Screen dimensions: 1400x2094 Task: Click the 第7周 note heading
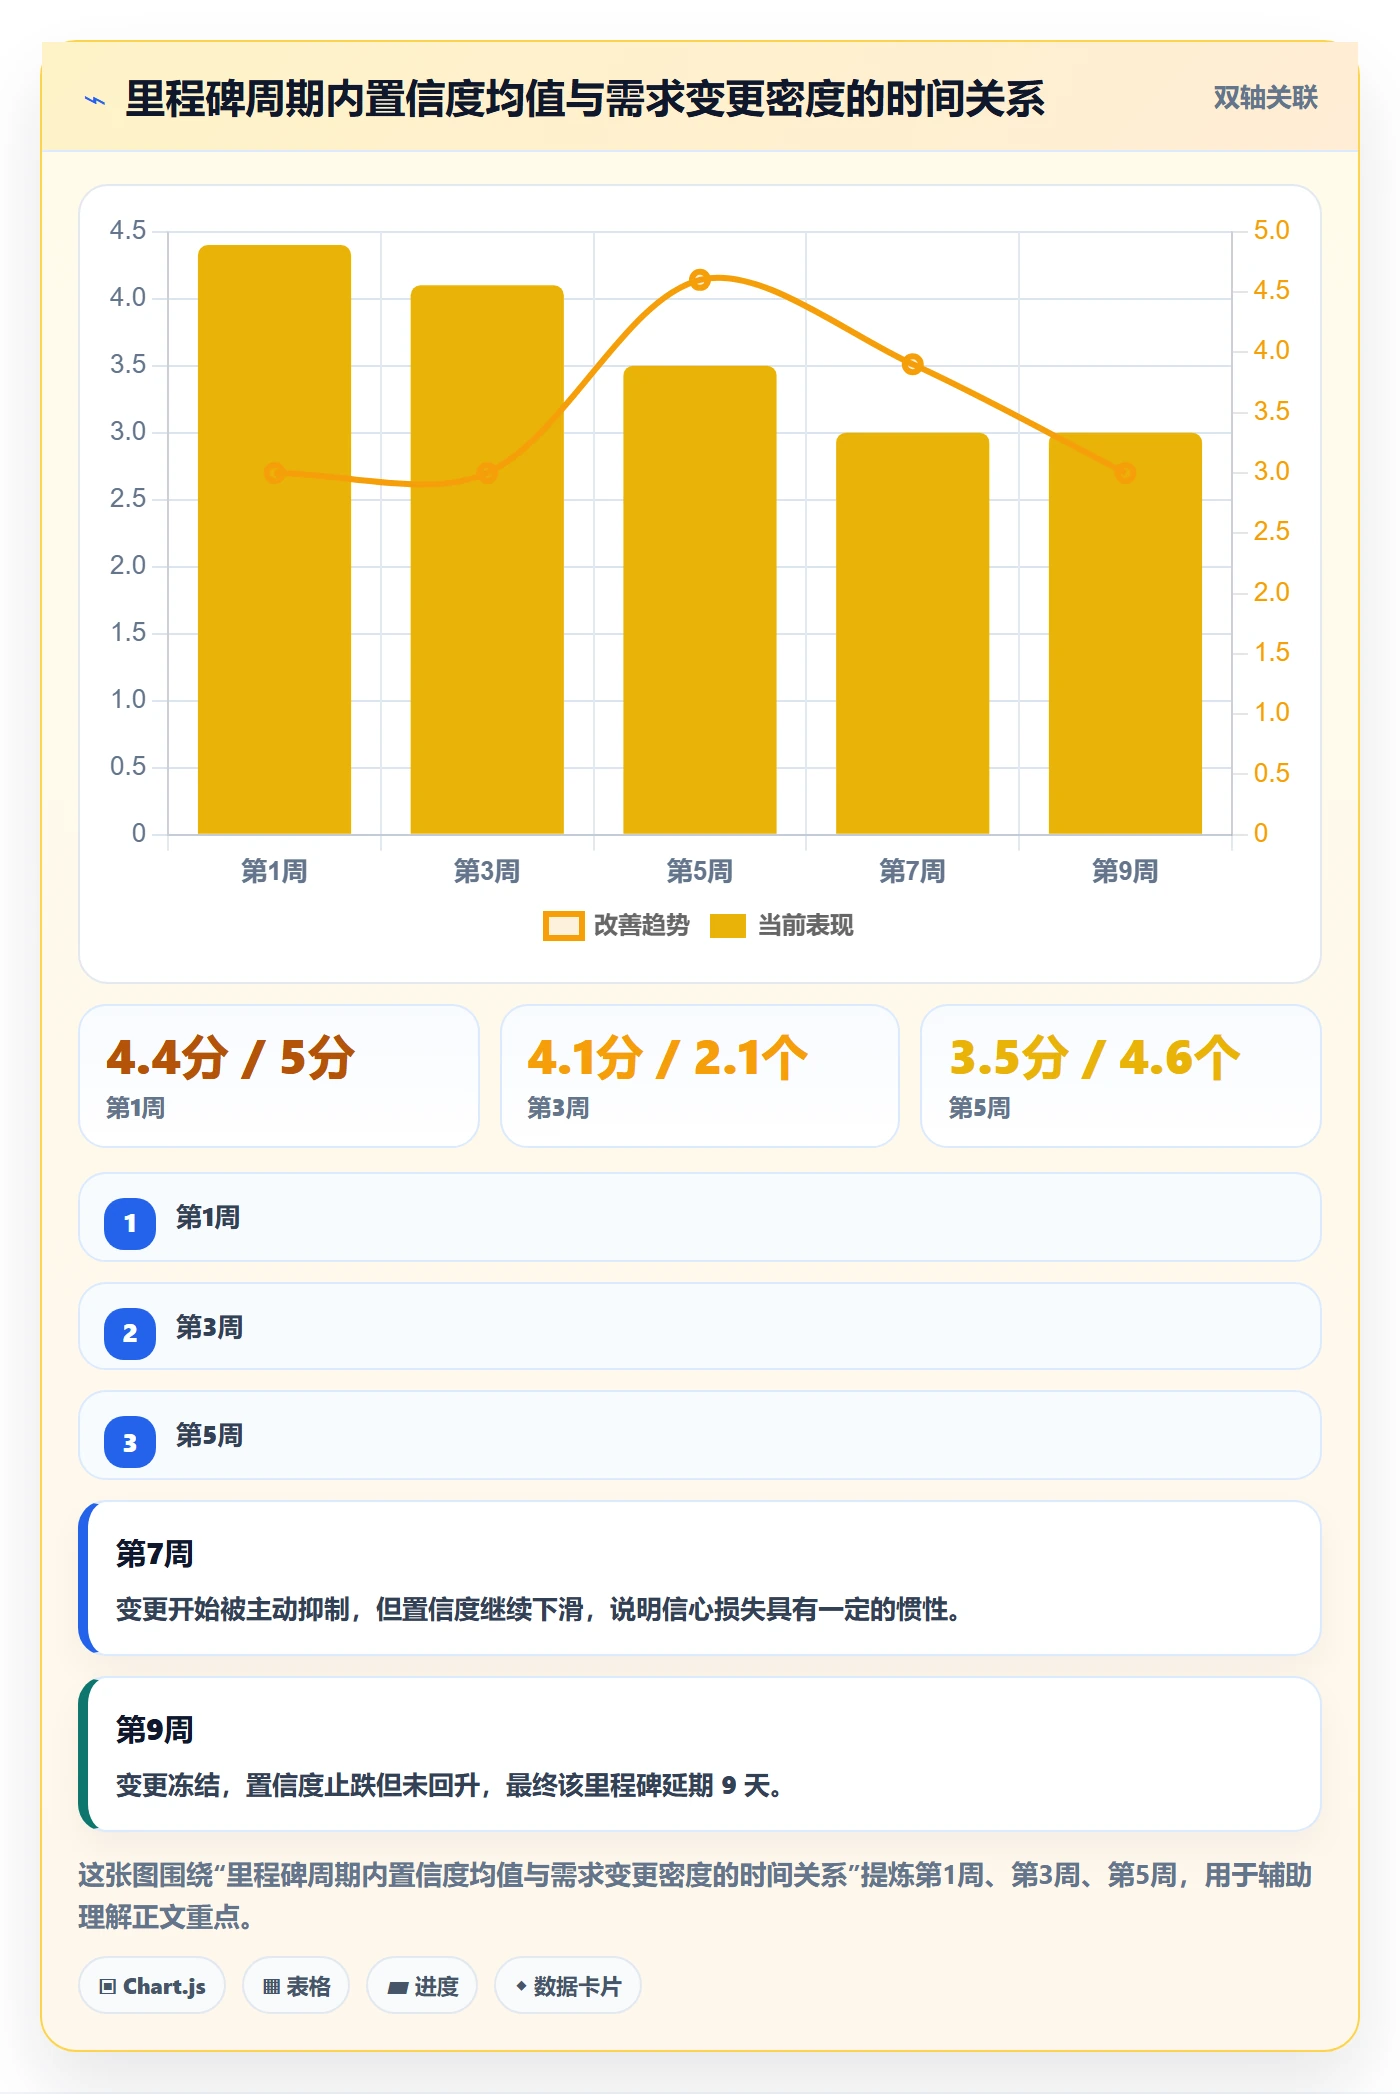(x=154, y=1554)
